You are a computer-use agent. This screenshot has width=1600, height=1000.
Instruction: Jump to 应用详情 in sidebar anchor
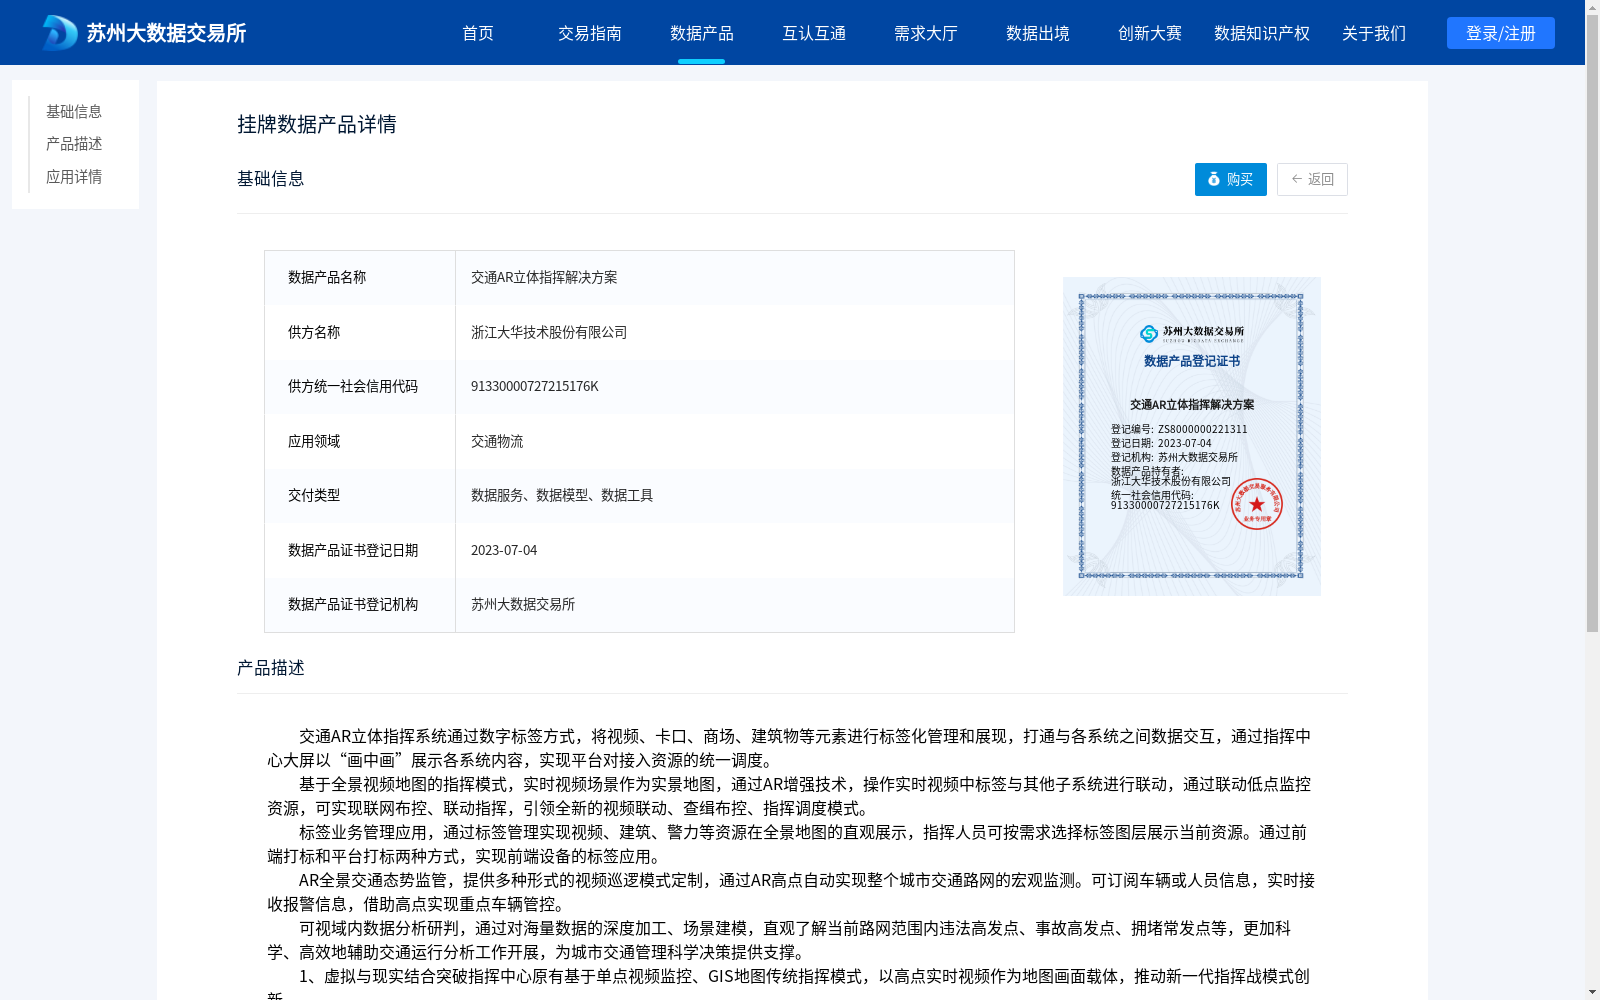pyautogui.click(x=74, y=177)
